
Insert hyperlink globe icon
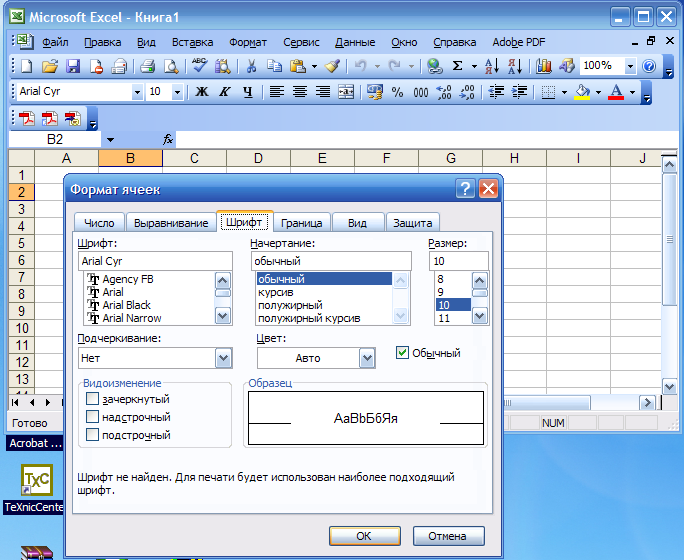coord(434,66)
